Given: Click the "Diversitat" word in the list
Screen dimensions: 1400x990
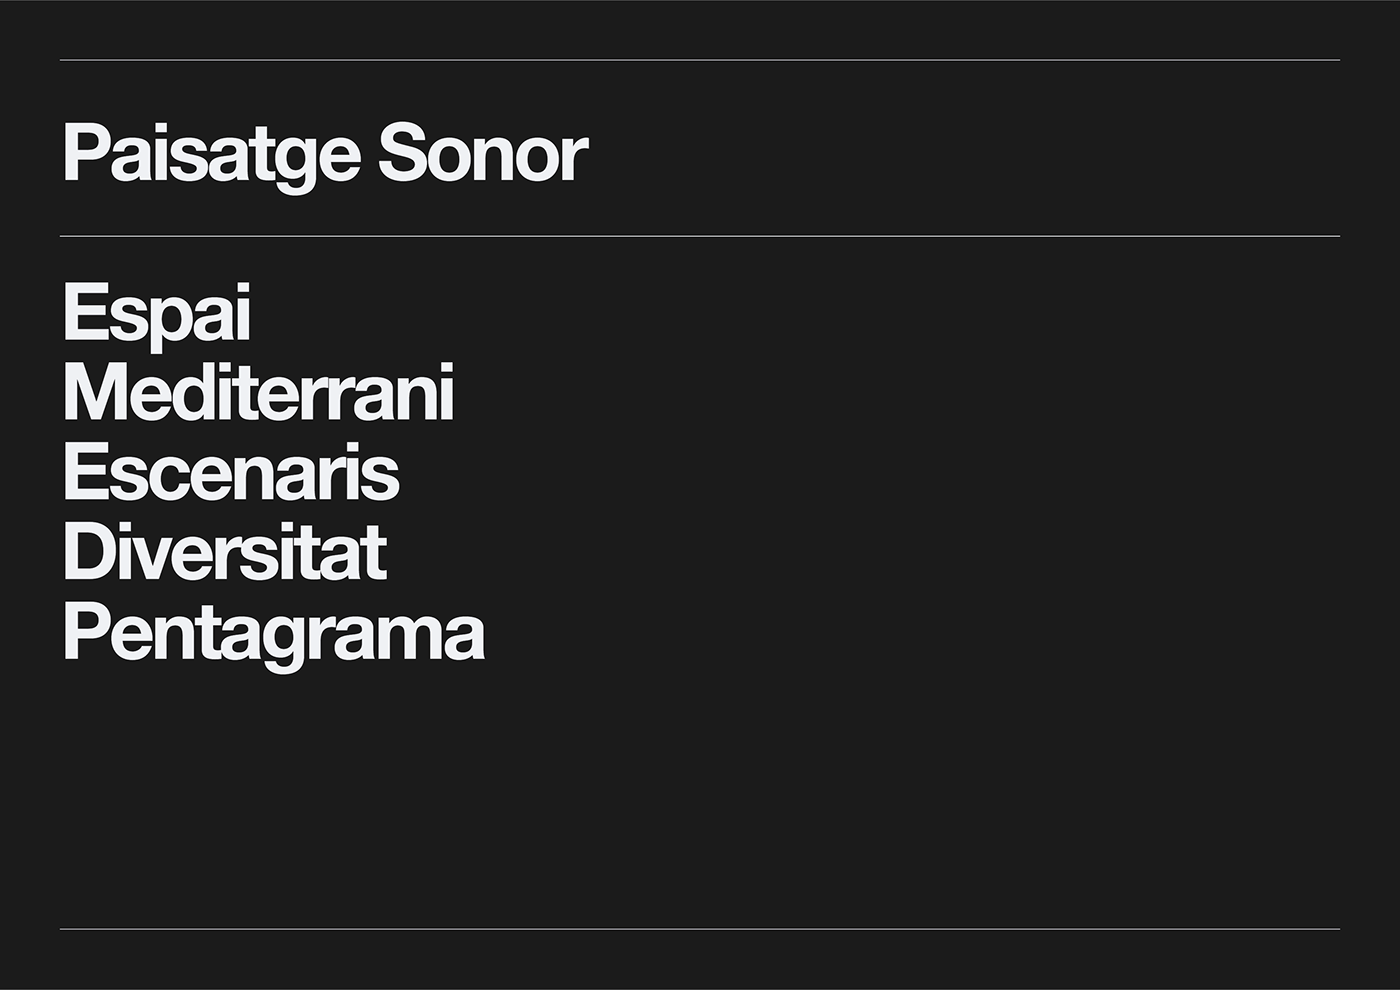Looking at the screenshot, I should pyautogui.click(x=225, y=552).
